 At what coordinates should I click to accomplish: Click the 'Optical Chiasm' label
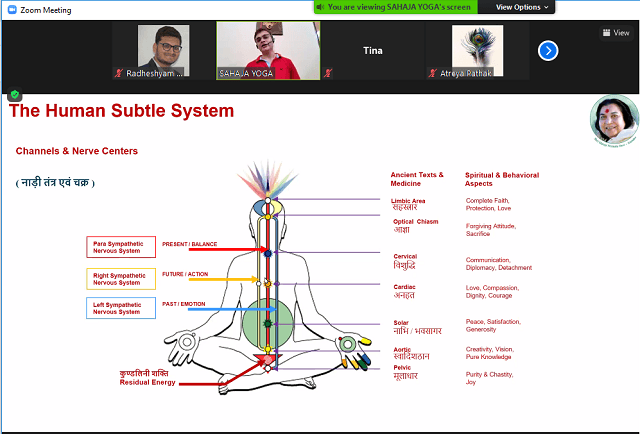pyautogui.click(x=416, y=221)
